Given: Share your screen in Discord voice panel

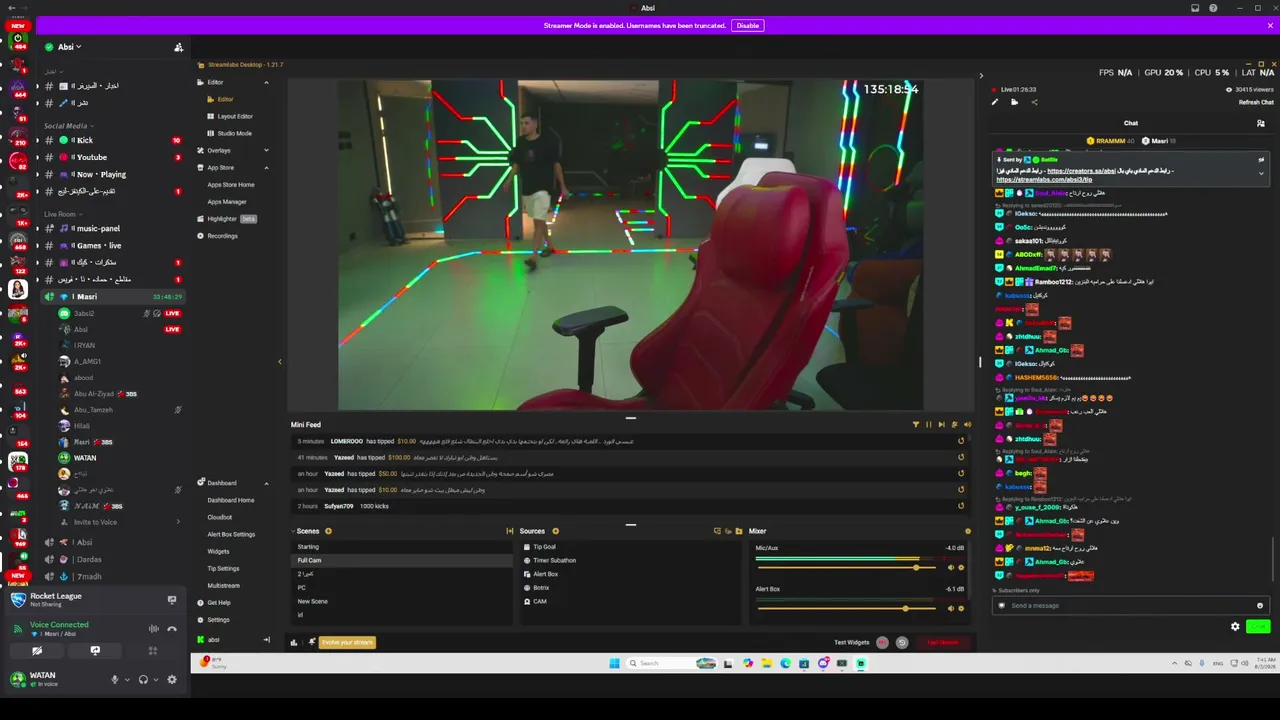Looking at the screenshot, I should tap(95, 651).
